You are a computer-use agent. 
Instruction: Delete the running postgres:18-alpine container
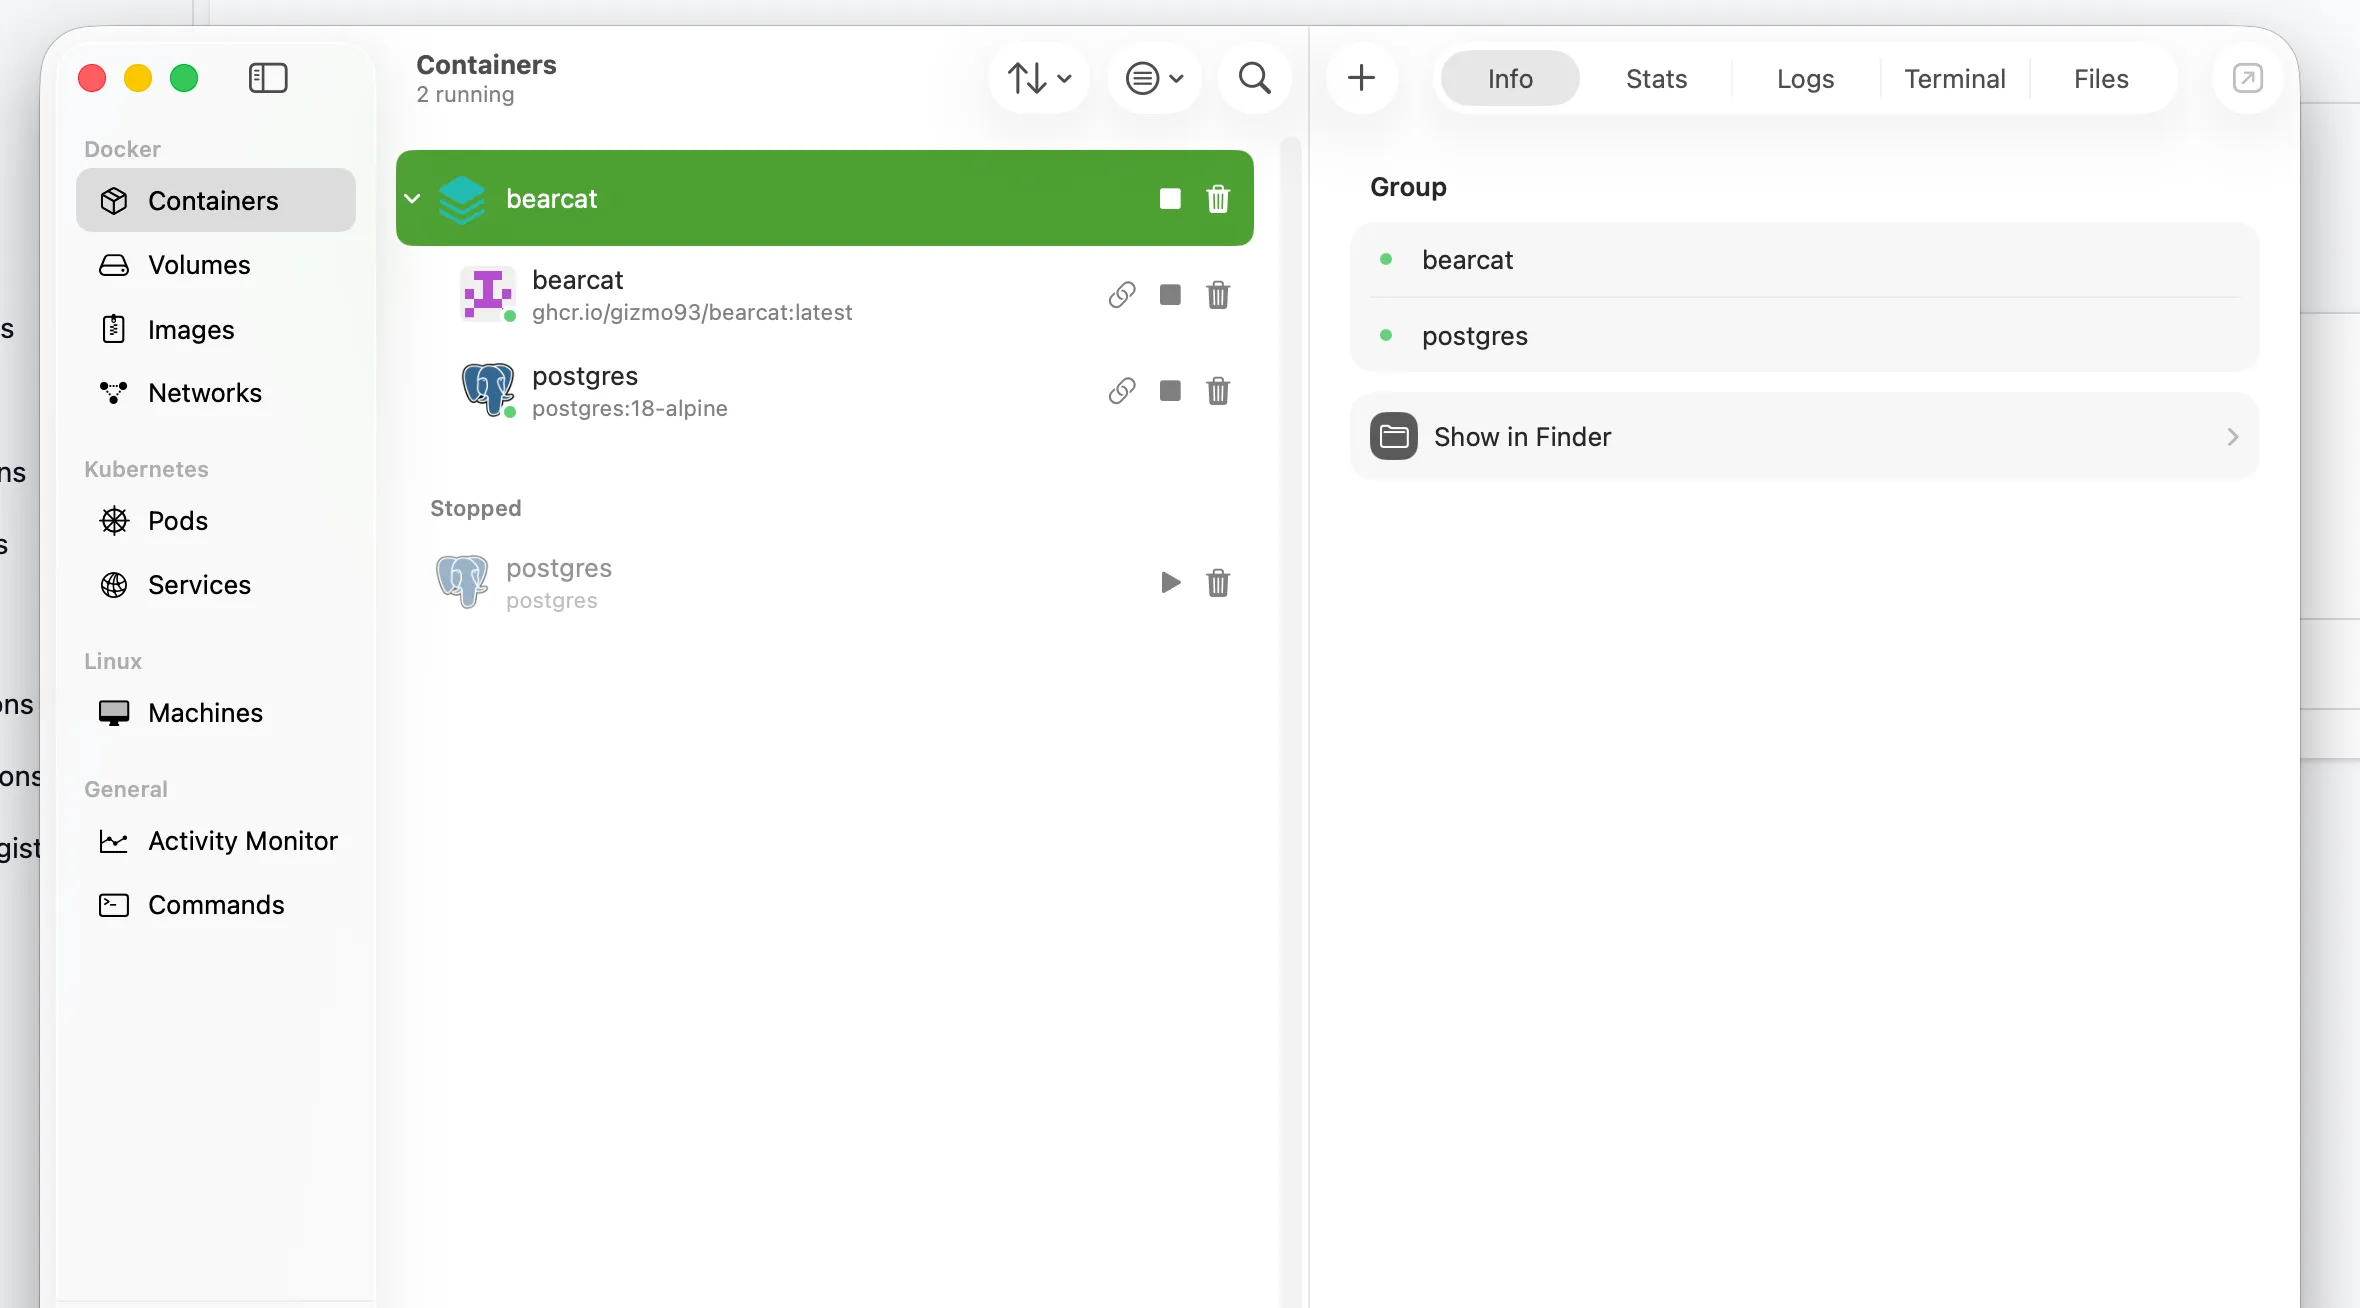[1218, 391]
